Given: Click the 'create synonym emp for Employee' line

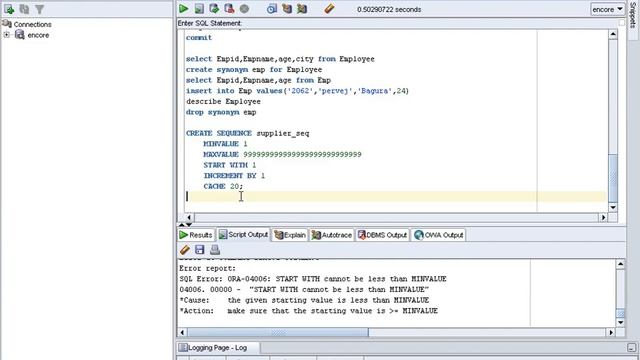Looking at the screenshot, I should [254, 70].
